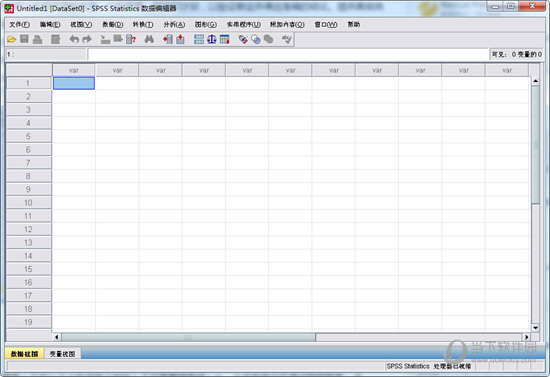Open the 帮助 menu
The width and height of the screenshot is (550, 377).
coord(354,25)
